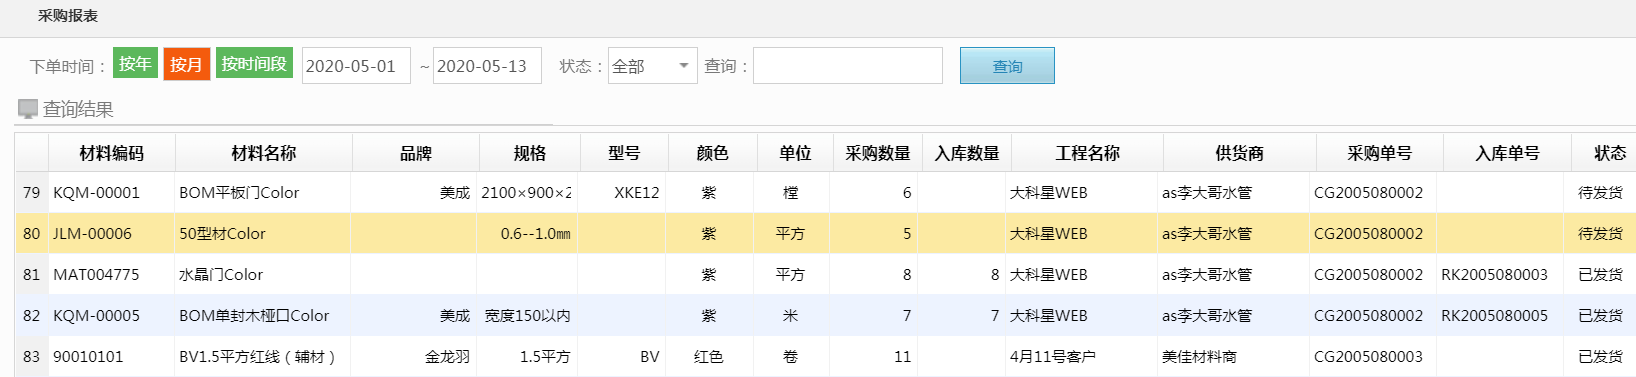Select the 按月 filter button

[187, 64]
